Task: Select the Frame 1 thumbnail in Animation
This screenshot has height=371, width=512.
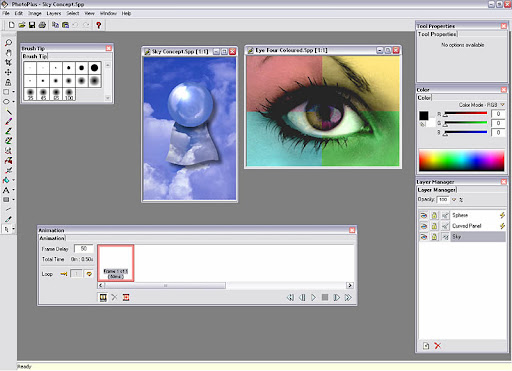Action: (x=116, y=263)
